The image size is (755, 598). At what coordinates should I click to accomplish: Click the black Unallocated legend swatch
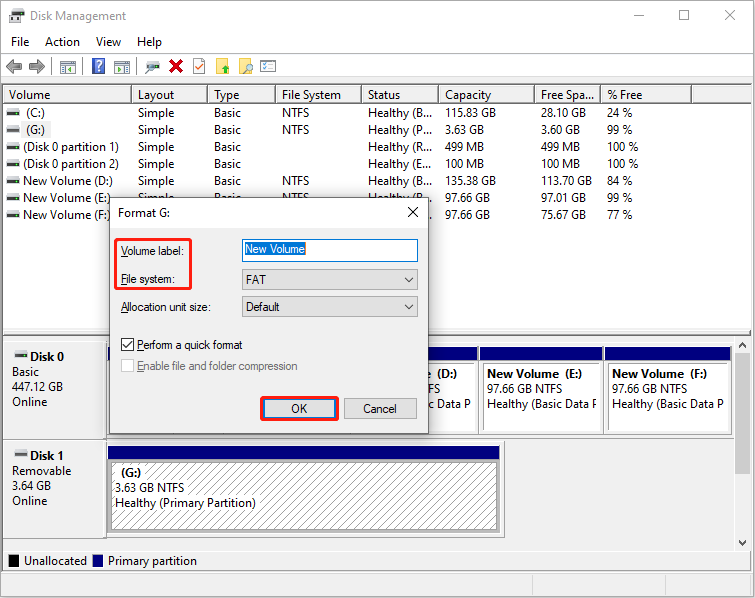tap(14, 561)
